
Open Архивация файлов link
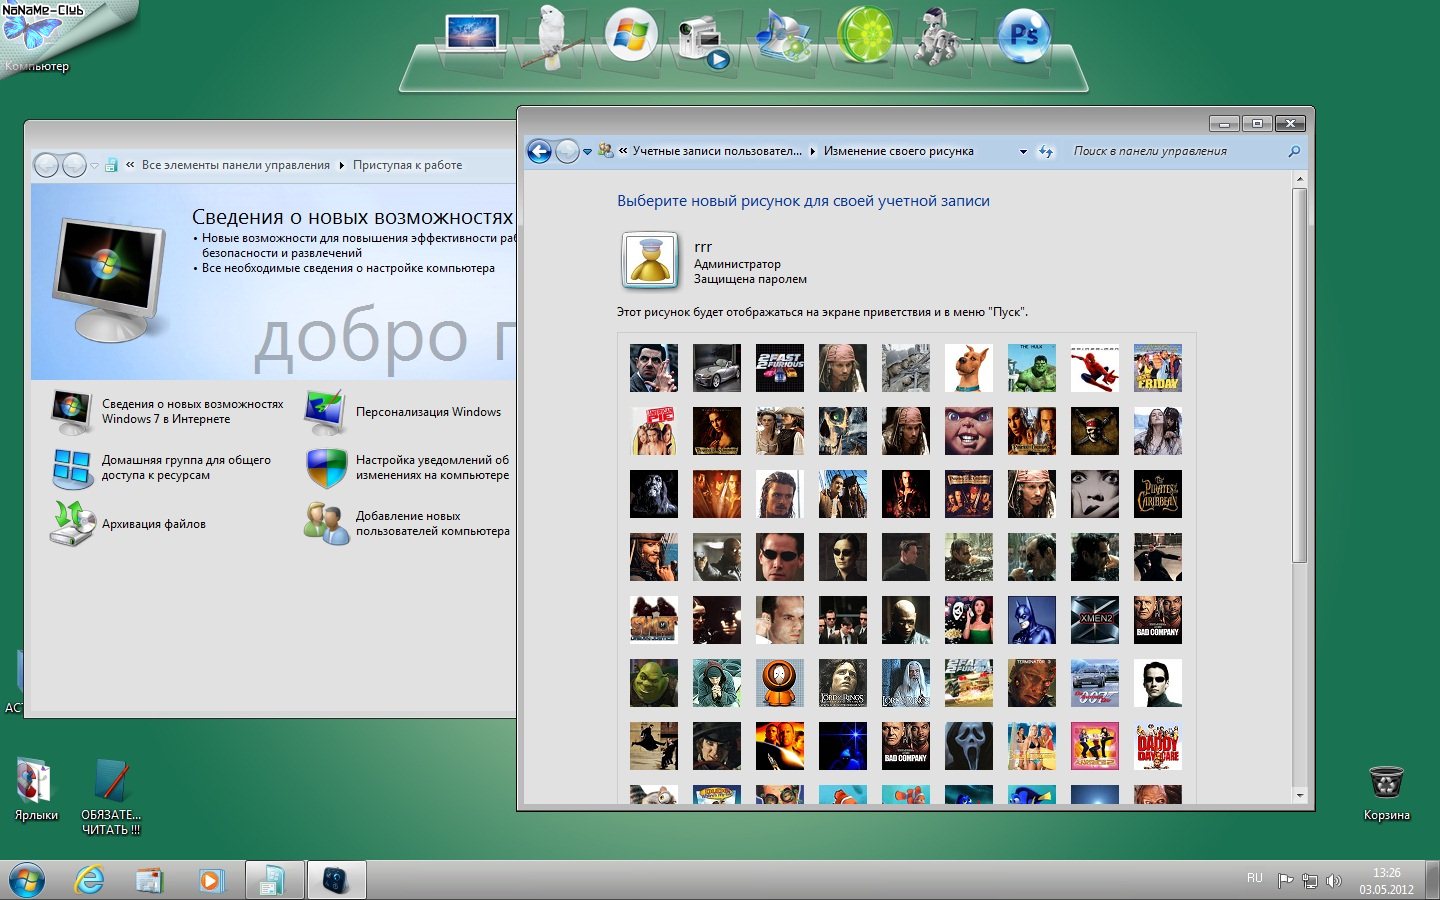click(153, 524)
